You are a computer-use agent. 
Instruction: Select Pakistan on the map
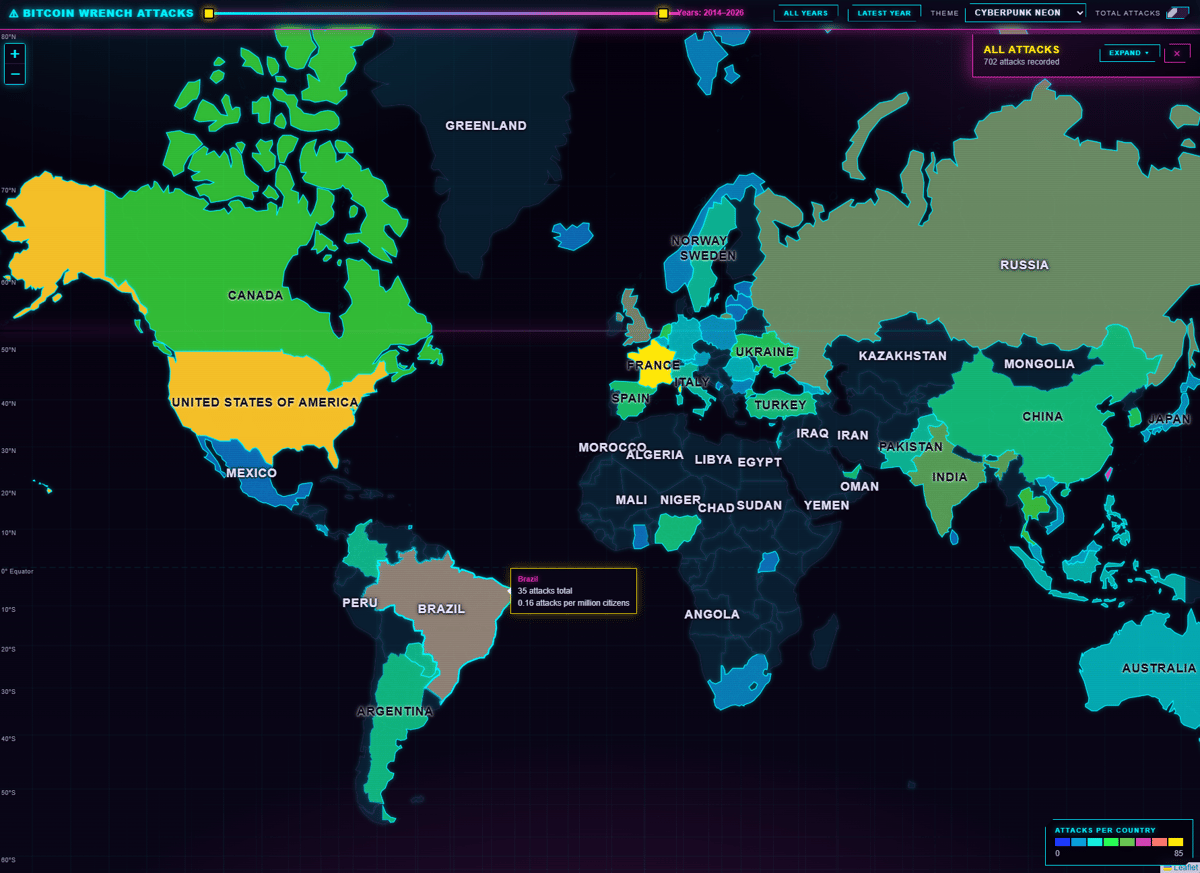coord(911,447)
